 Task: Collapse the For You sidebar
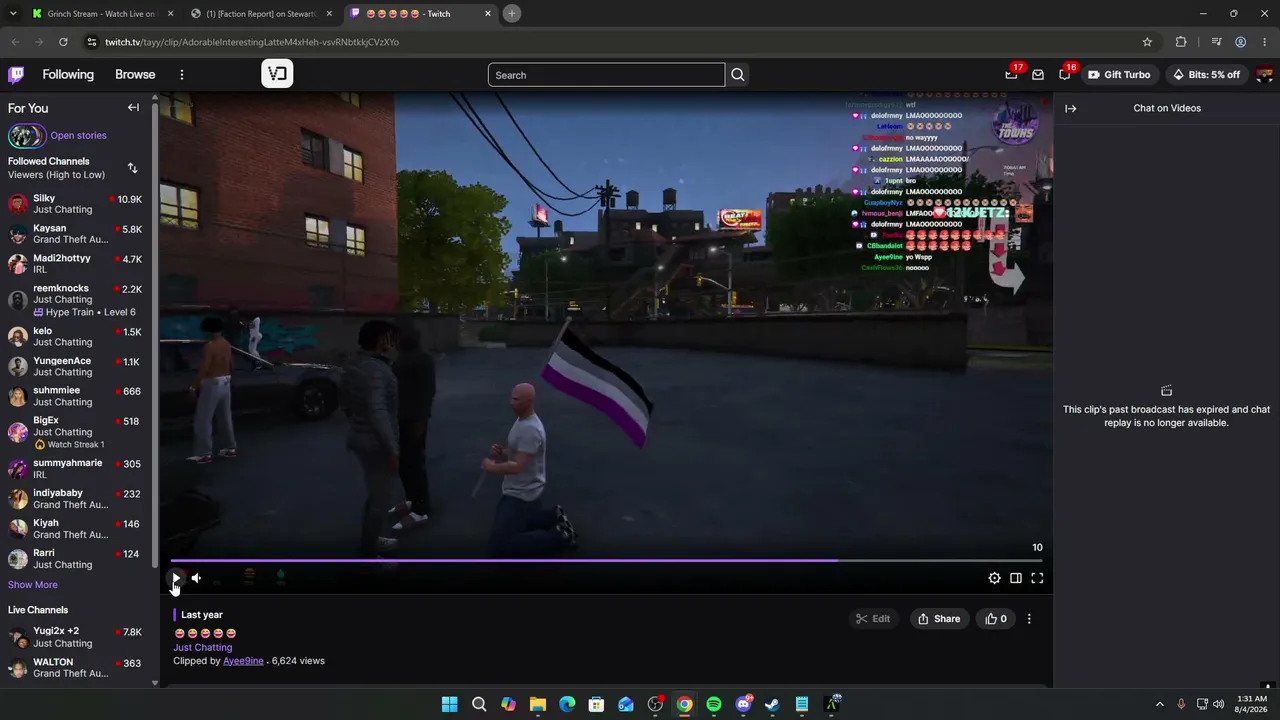[x=133, y=108]
